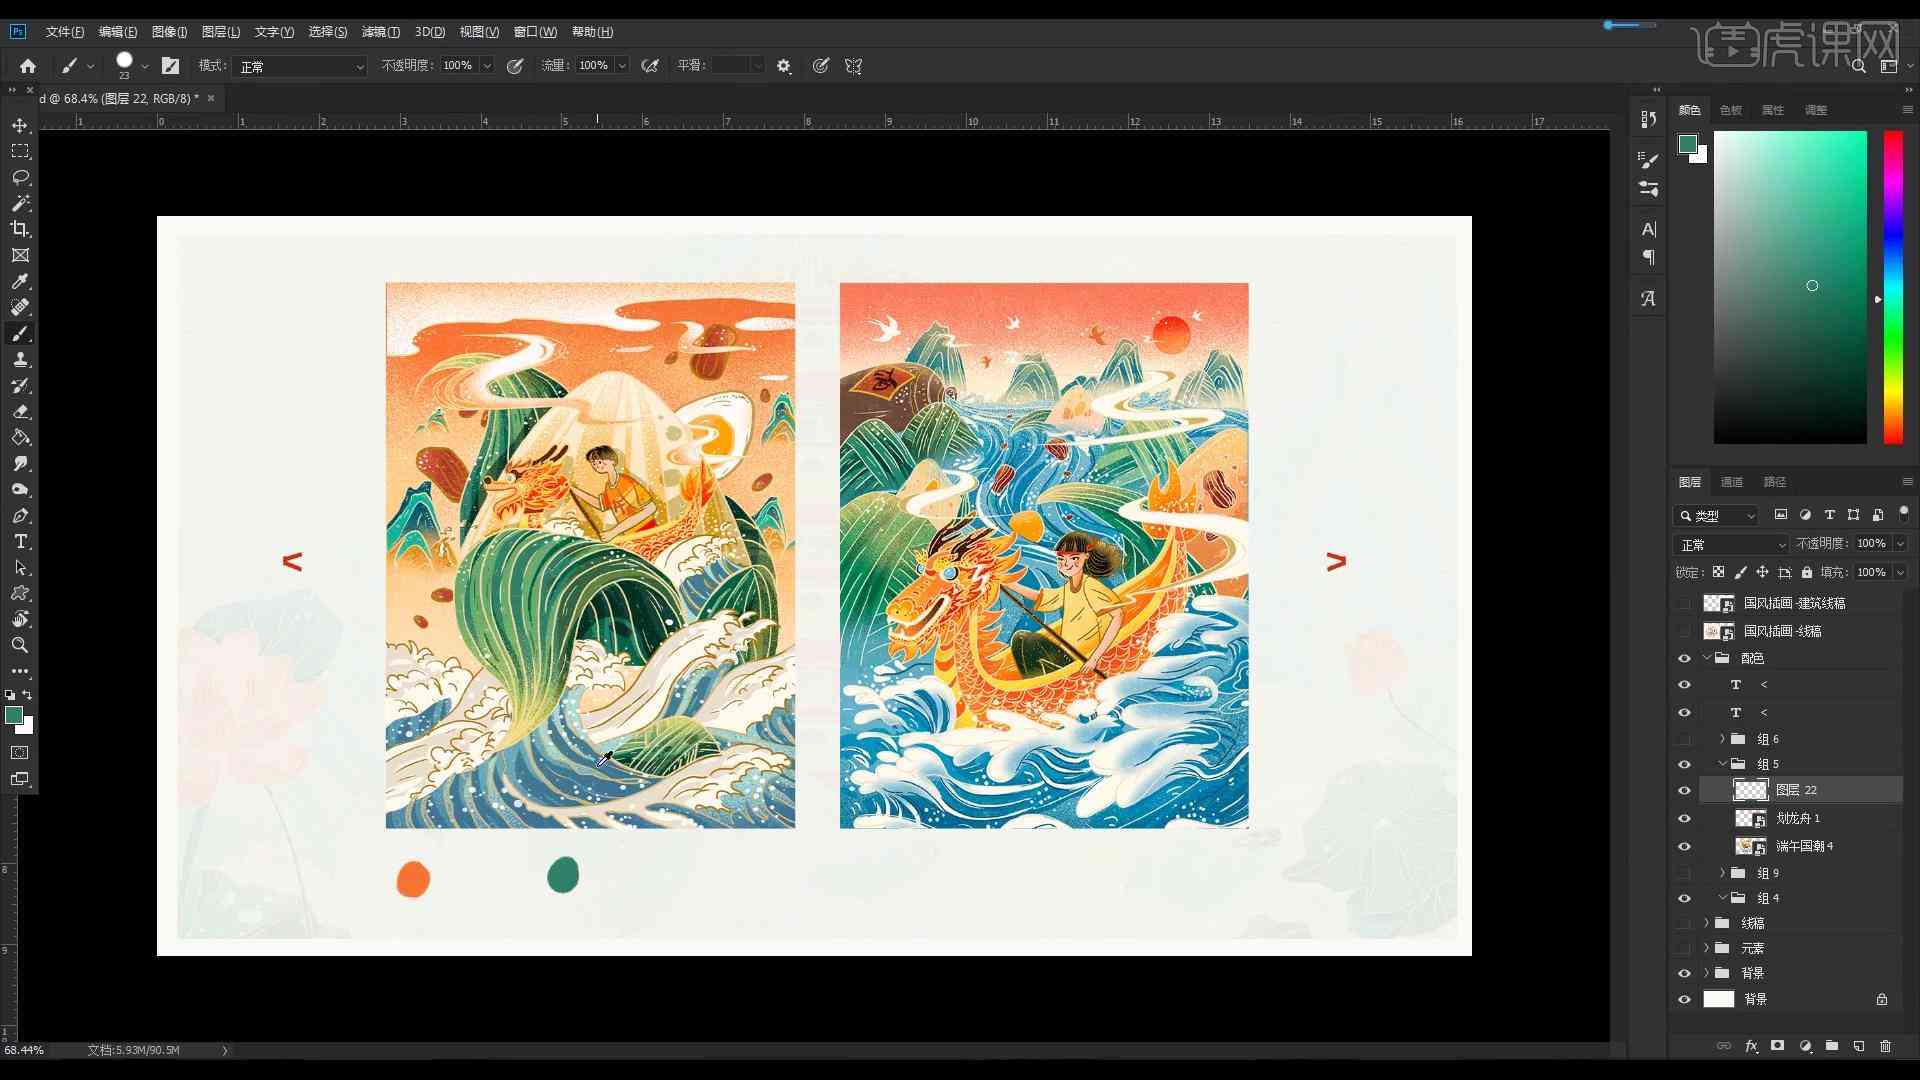This screenshot has width=1920, height=1080.
Task: Collapse the 配色 group
Action: click(1706, 658)
